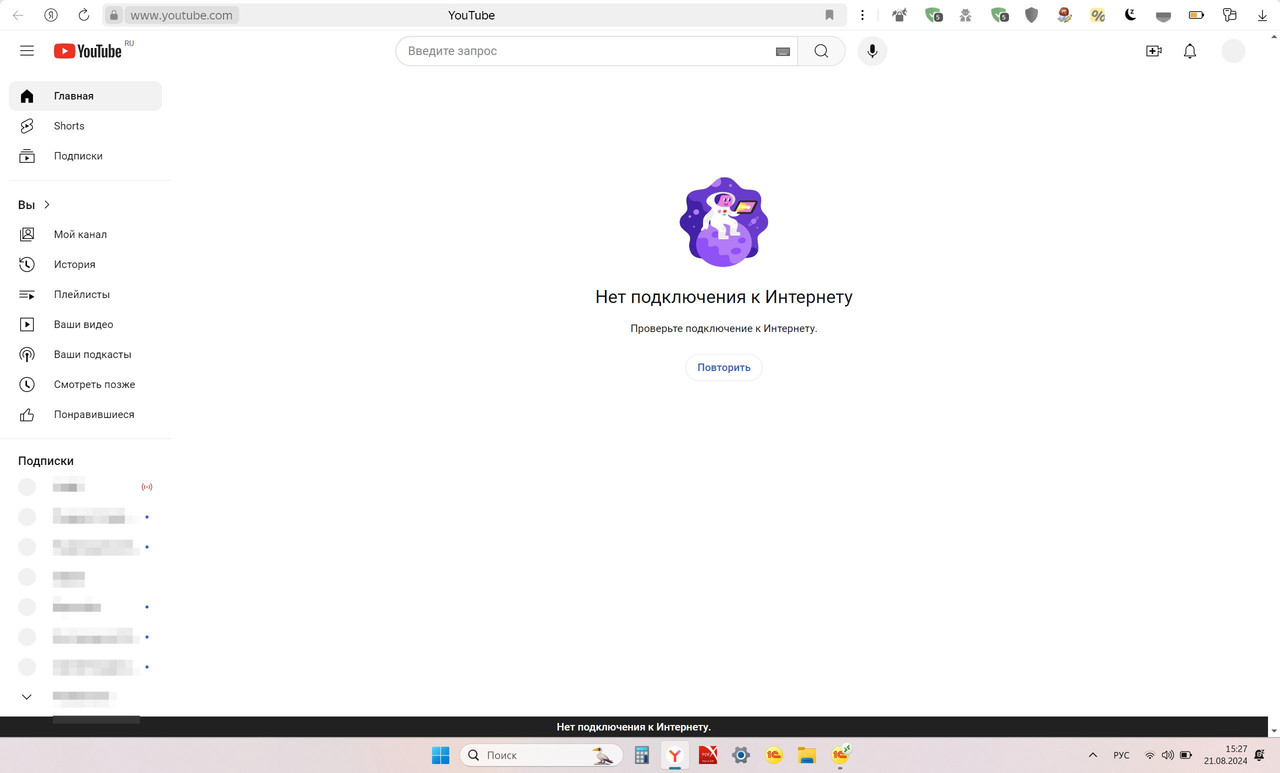The image size is (1280, 773).
Task: Open the PDF app on taskbar
Action: (708, 755)
